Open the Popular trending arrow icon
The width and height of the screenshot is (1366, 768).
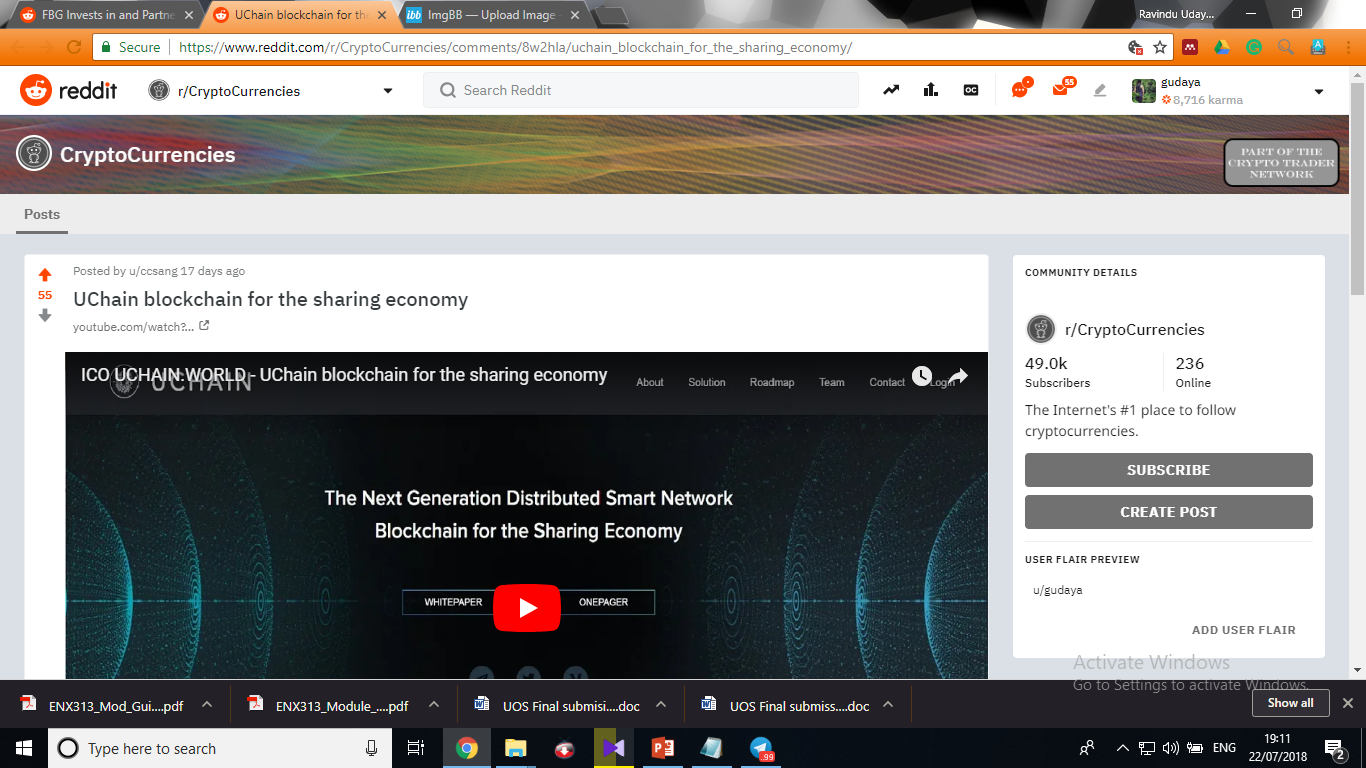click(891, 90)
